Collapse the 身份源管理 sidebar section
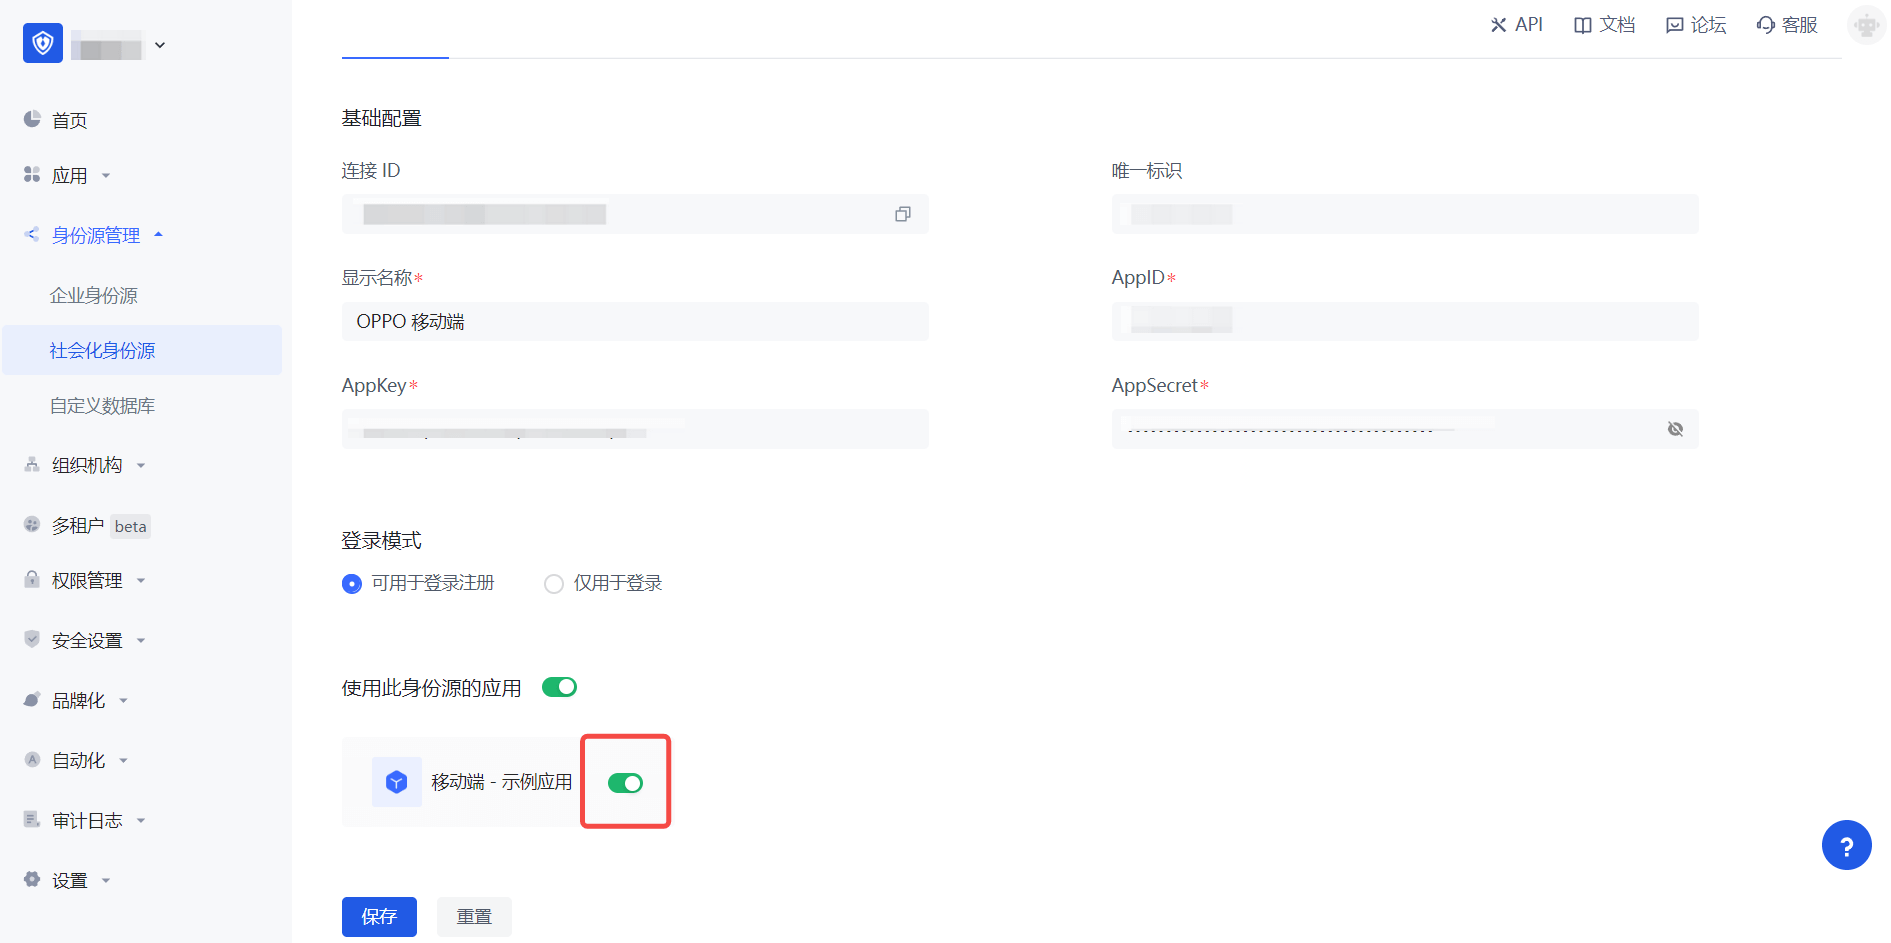1891x943 pixels. 95,236
